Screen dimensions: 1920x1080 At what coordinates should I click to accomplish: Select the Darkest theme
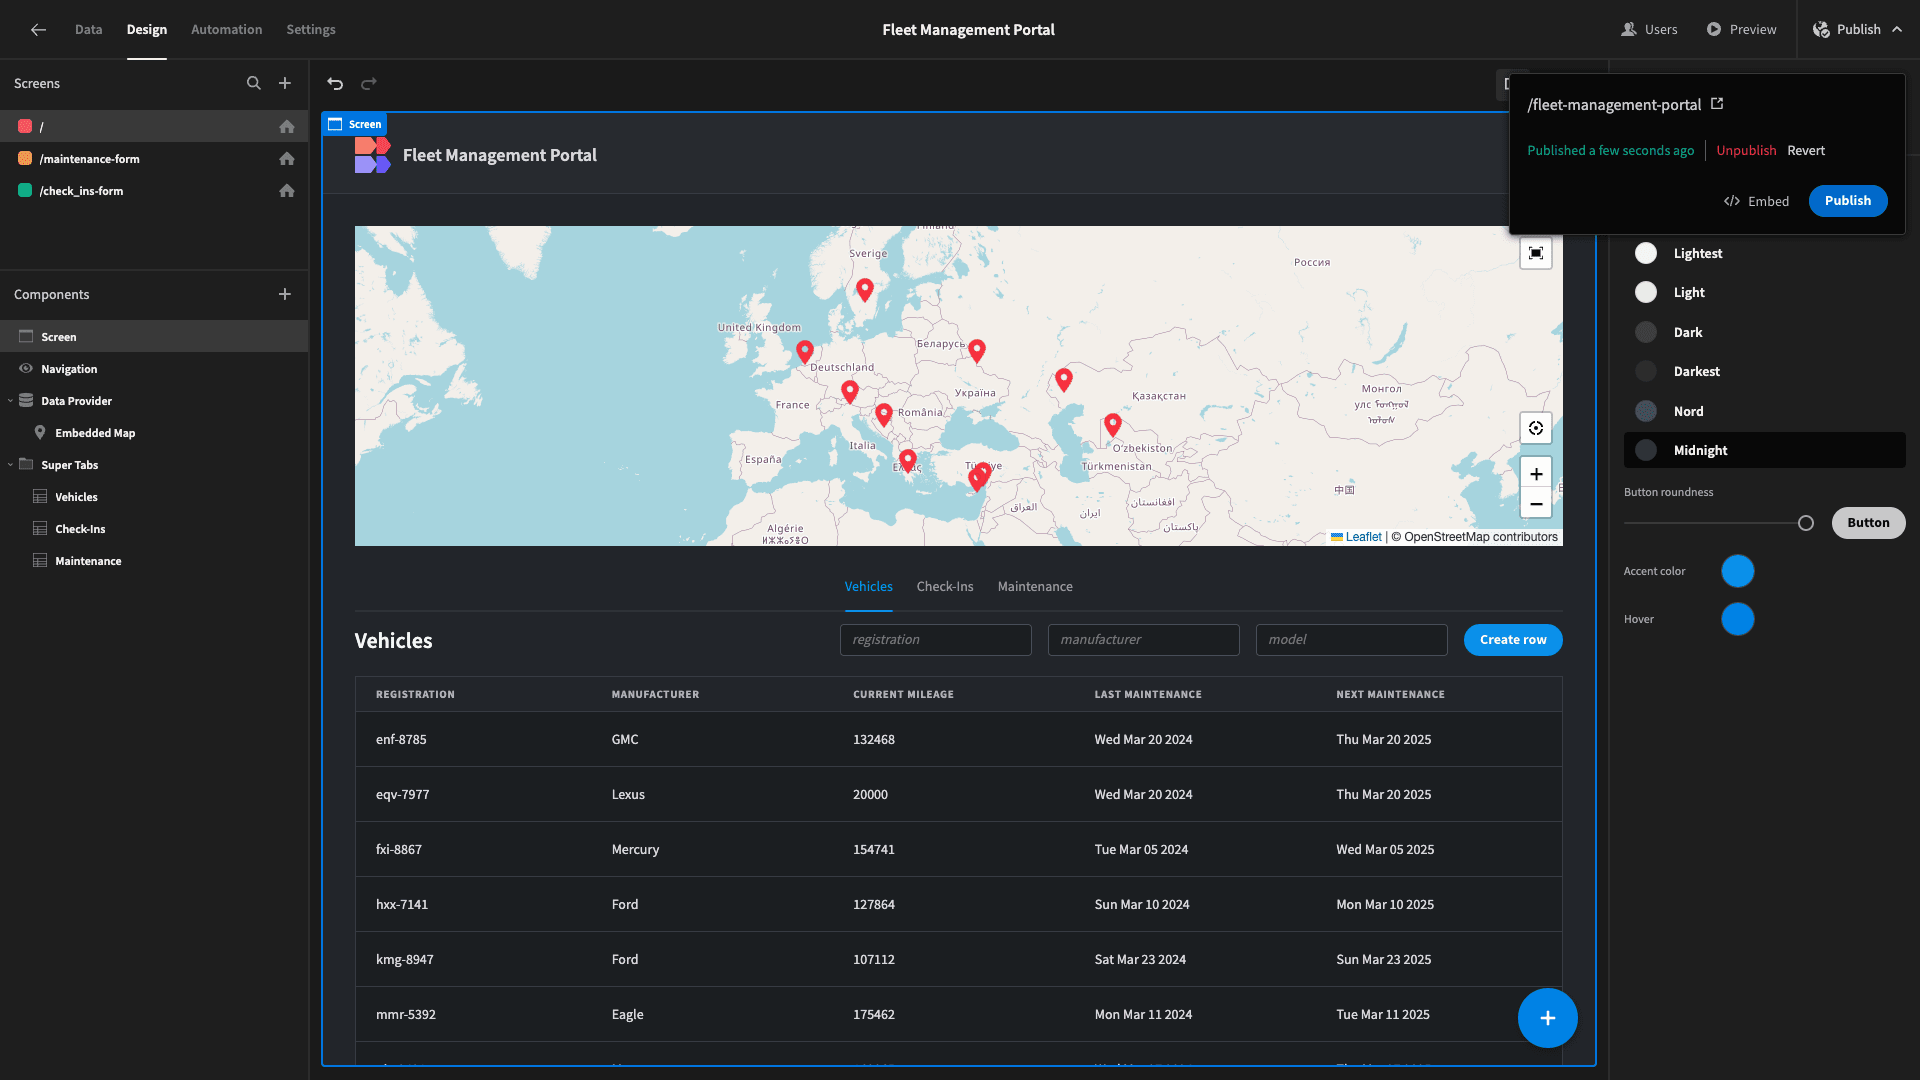(1764, 372)
